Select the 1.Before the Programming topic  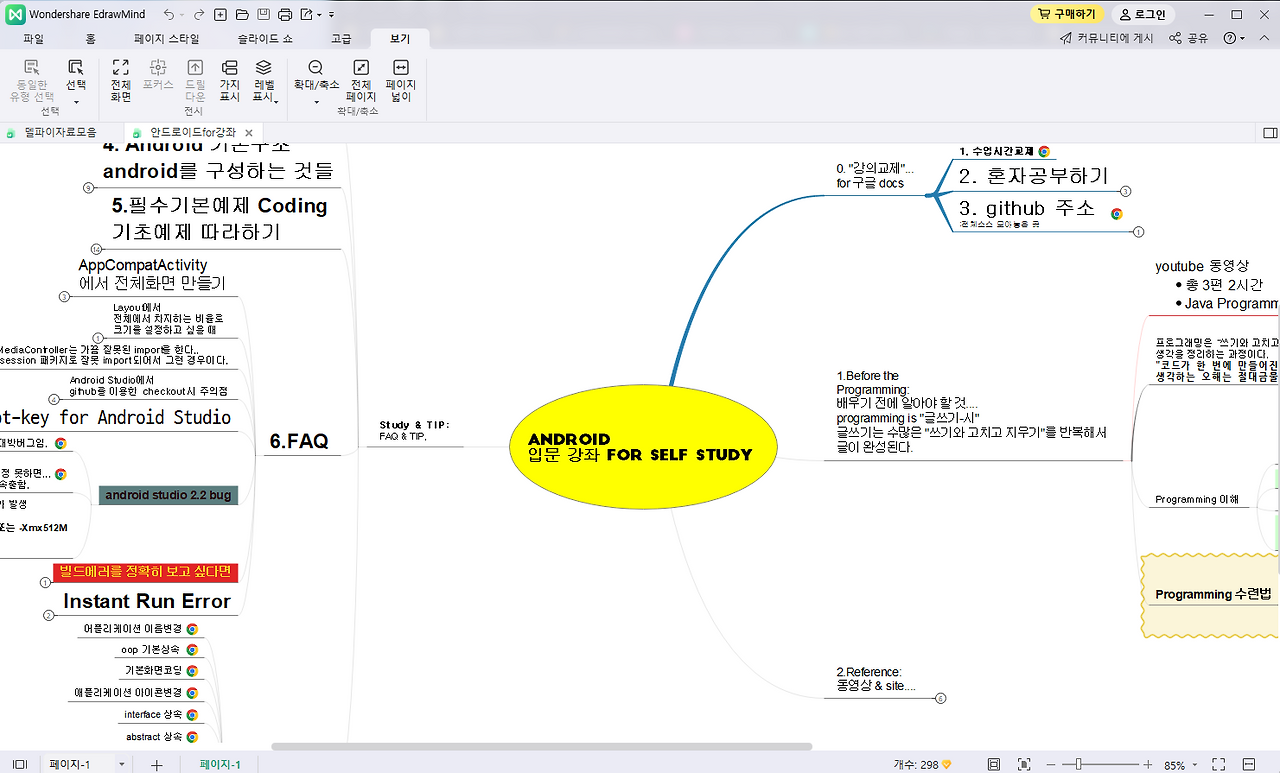point(973,412)
